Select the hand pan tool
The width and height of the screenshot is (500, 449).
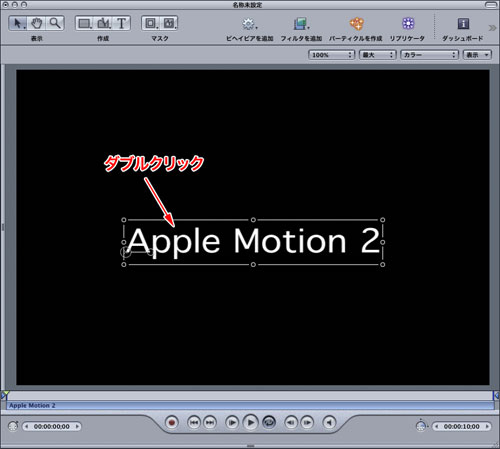[36, 23]
